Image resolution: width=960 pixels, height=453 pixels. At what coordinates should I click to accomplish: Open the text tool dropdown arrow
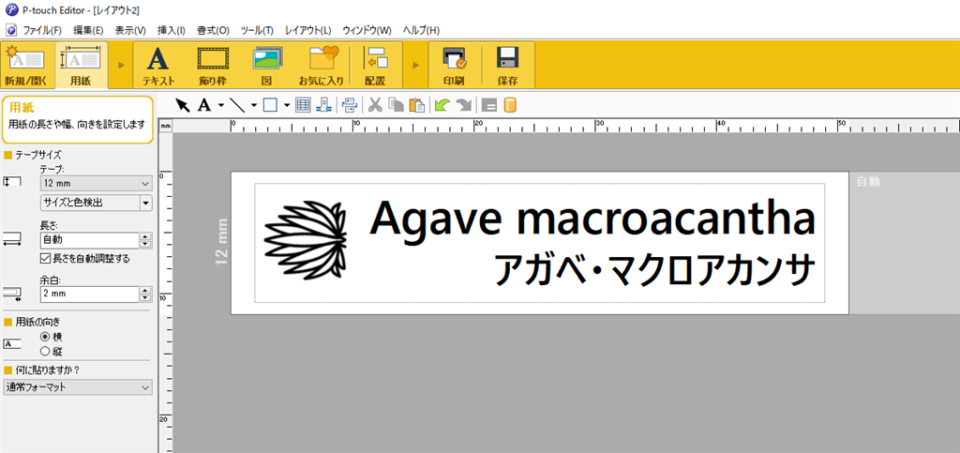coord(221,105)
